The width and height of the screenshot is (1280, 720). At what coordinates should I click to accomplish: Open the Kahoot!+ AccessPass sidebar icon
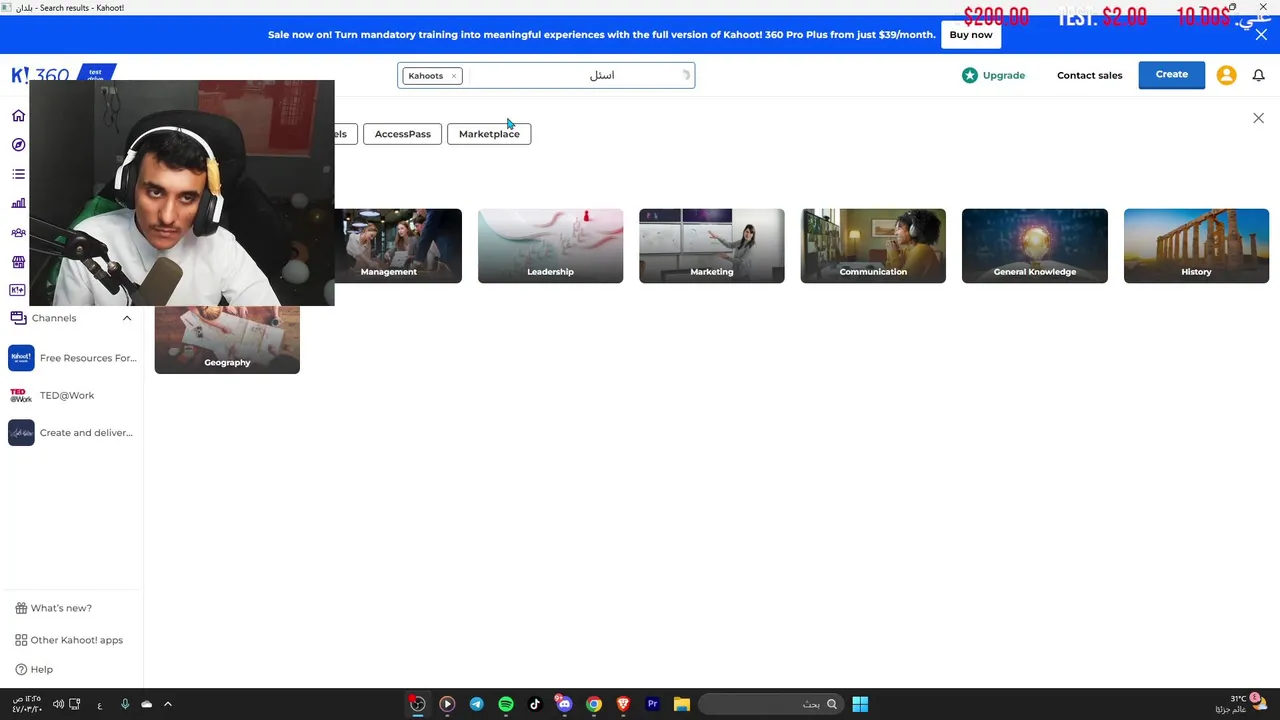(x=18, y=290)
